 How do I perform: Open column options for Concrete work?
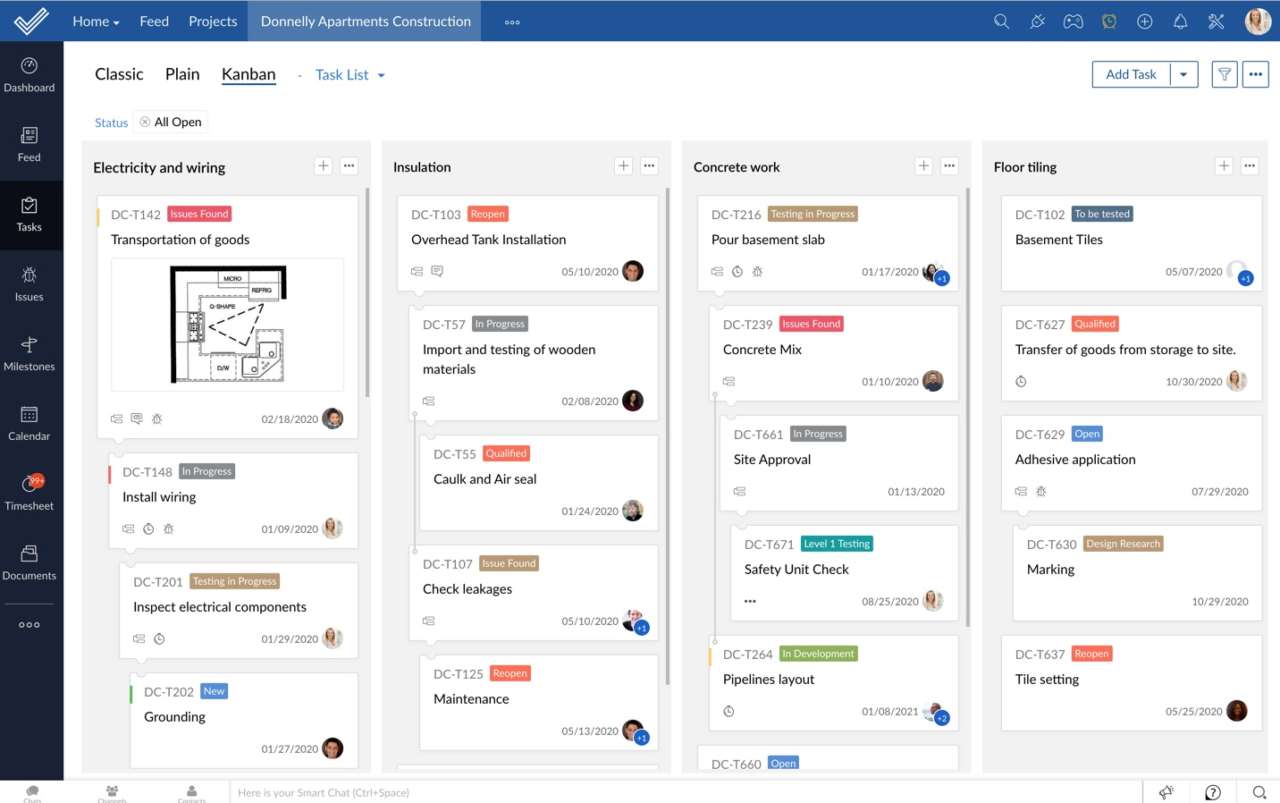tap(949, 166)
